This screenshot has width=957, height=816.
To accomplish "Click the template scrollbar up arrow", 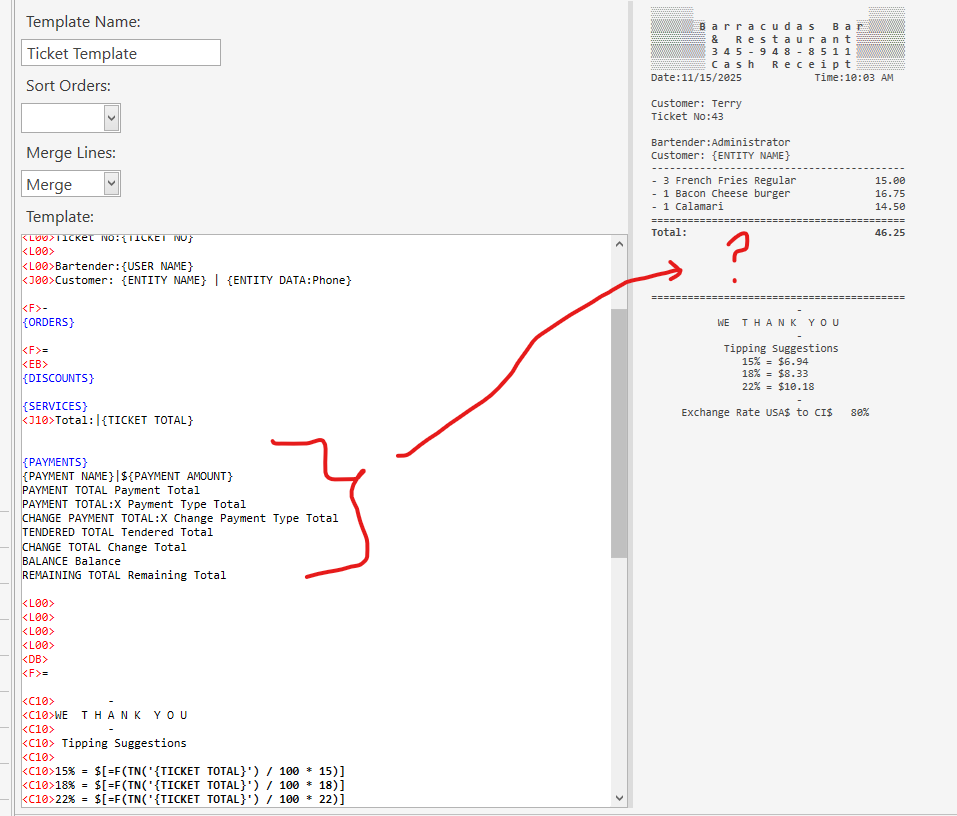I will tap(619, 244).
